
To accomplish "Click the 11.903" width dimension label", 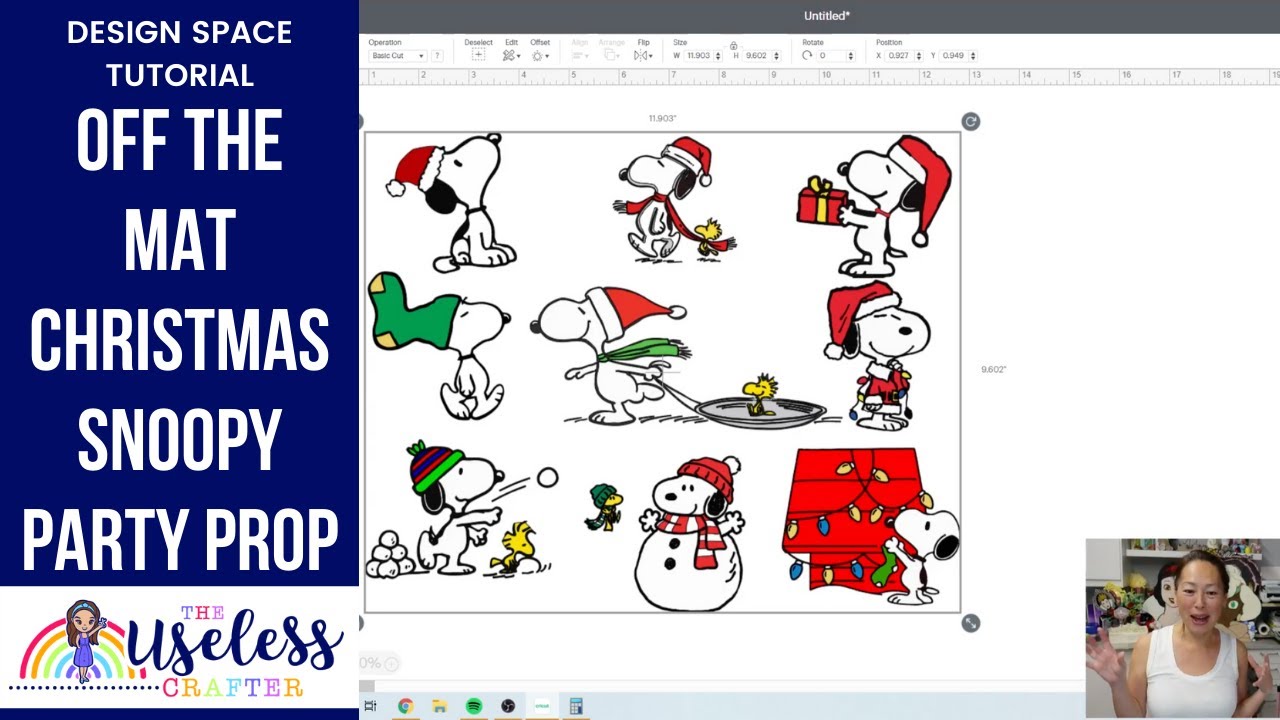I will click(x=662, y=118).
